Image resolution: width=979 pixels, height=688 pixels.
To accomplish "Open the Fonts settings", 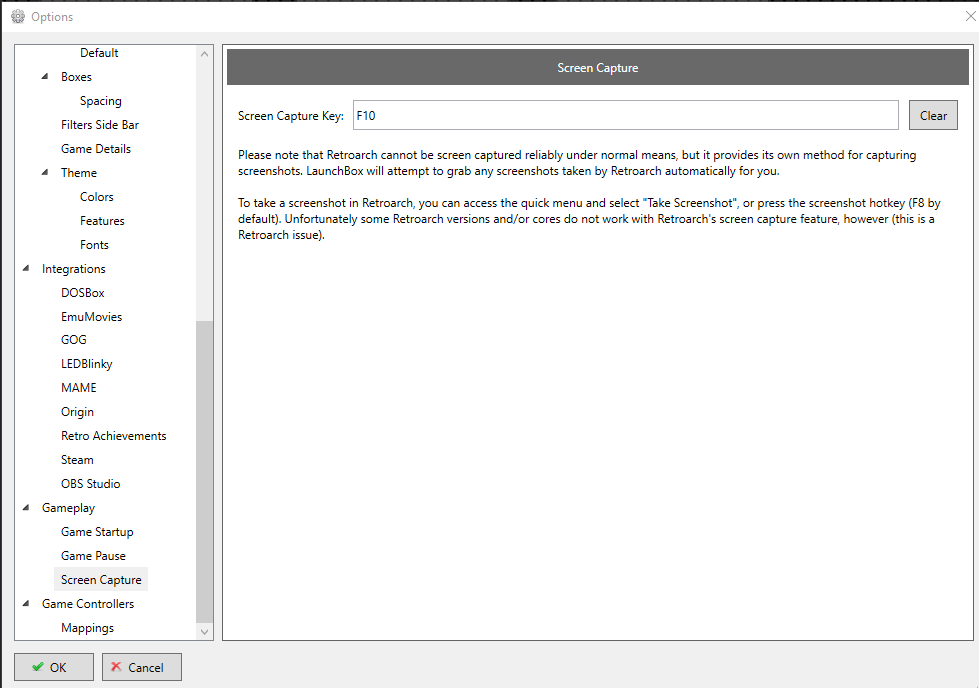I will pyautogui.click(x=94, y=245).
